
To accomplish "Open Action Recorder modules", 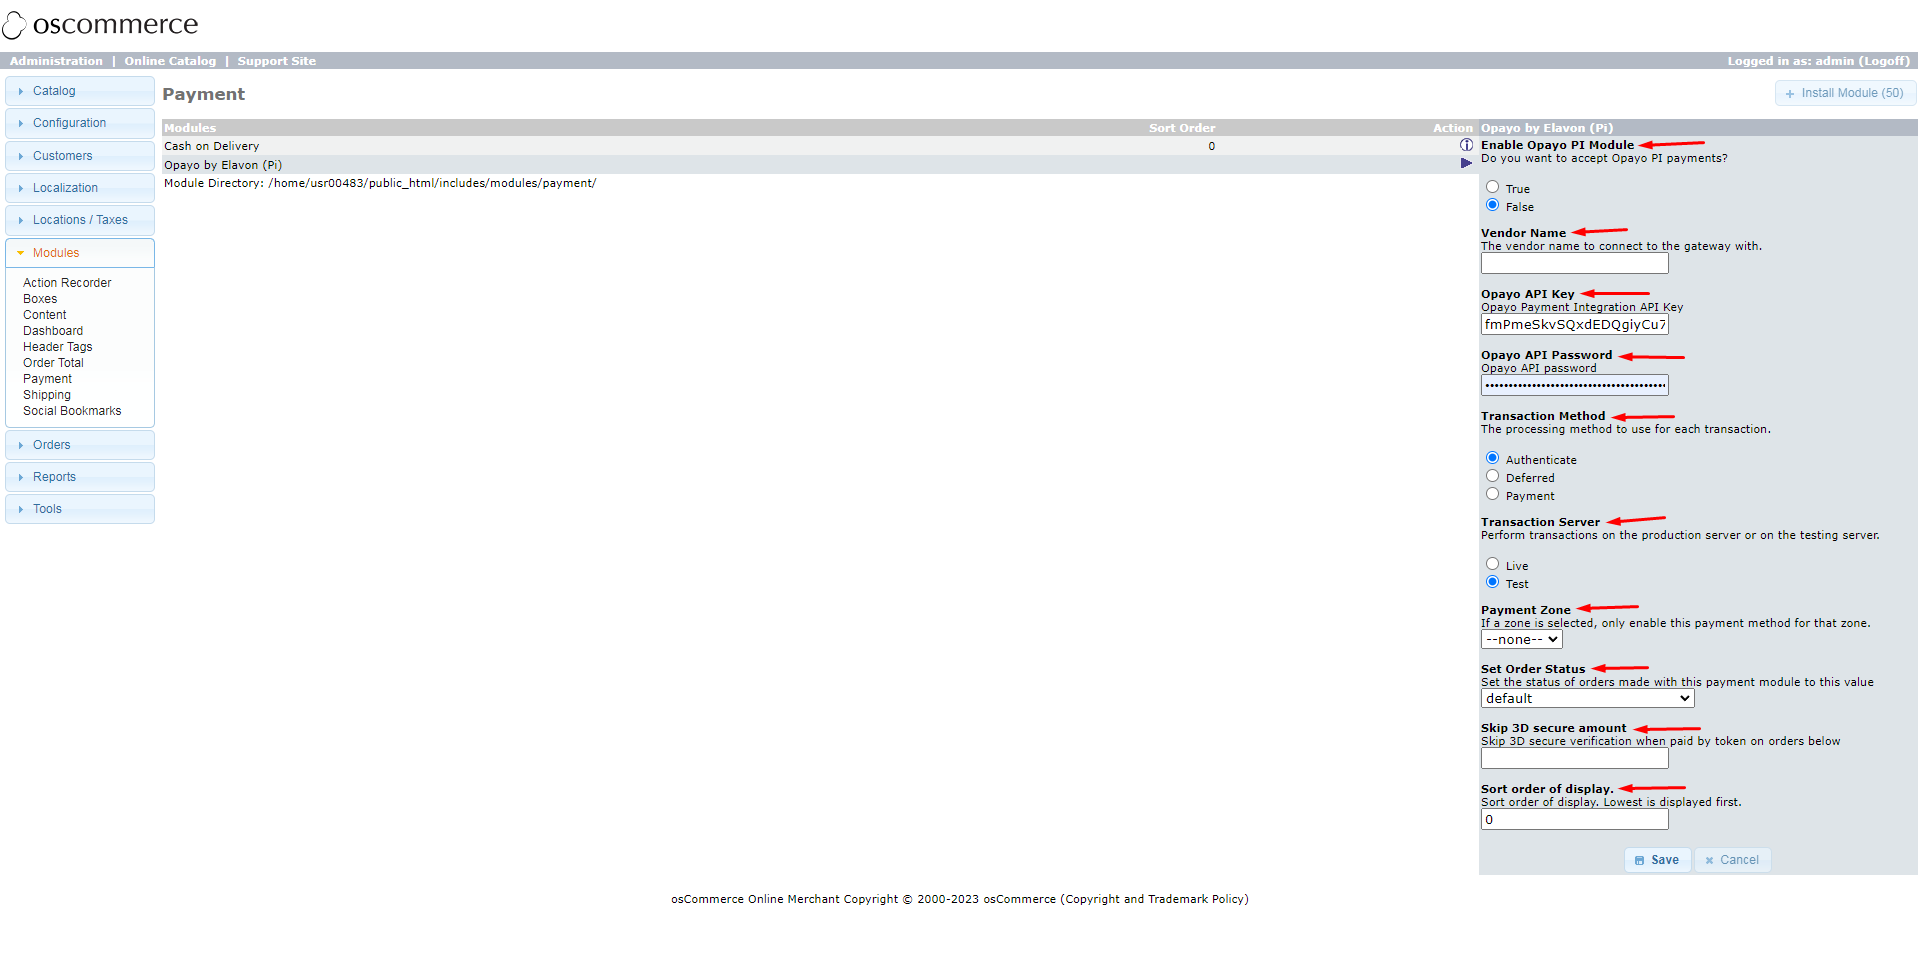I will pos(67,283).
